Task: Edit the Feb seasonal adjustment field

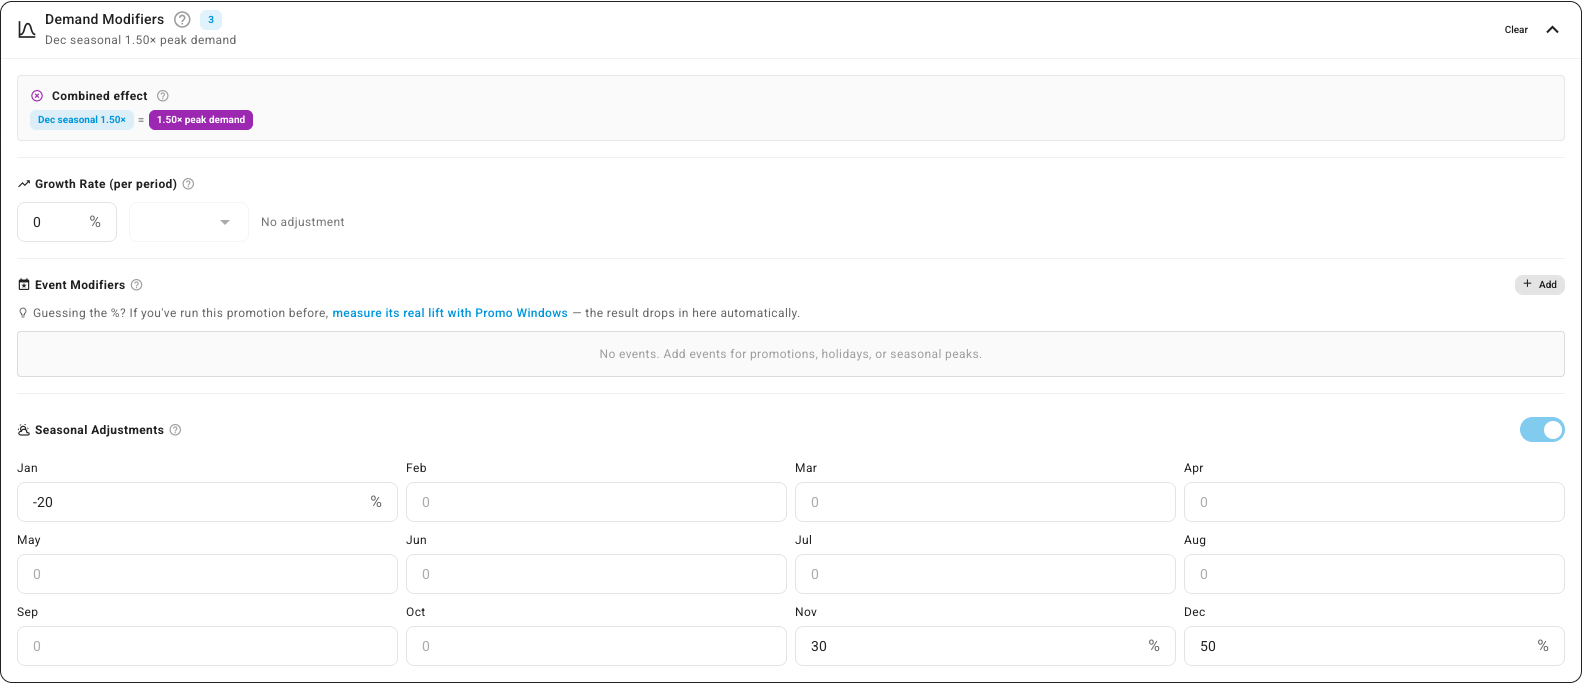Action: [596, 502]
